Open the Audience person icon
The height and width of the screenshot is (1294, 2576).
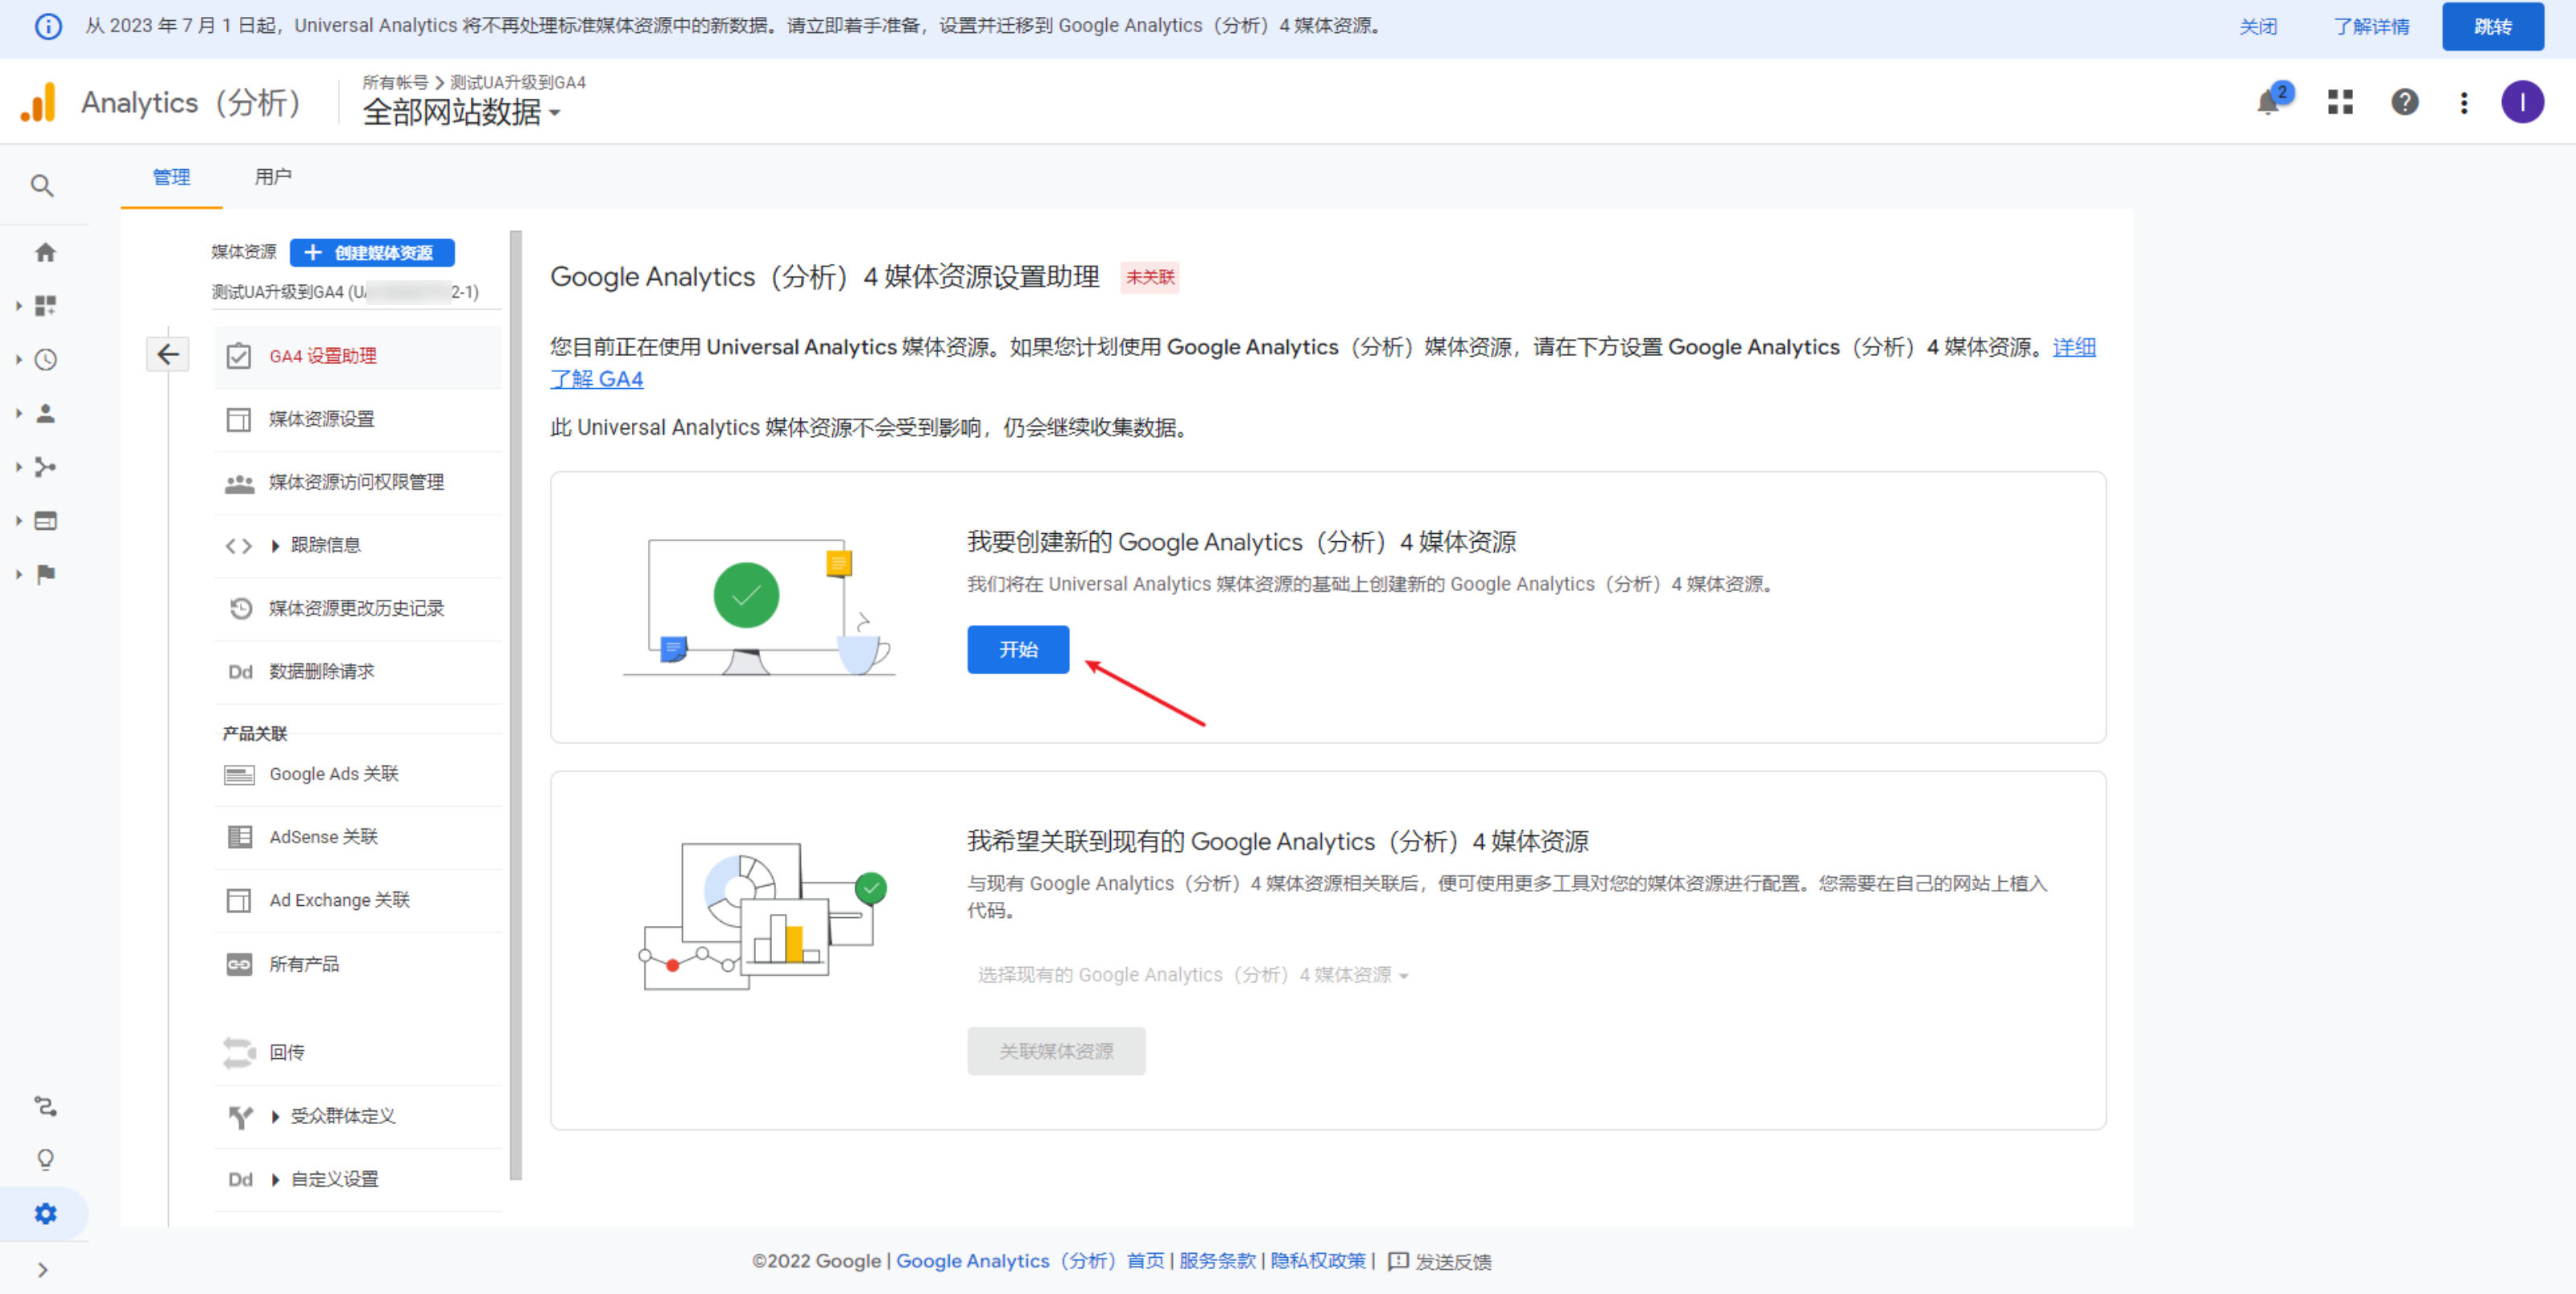45,413
